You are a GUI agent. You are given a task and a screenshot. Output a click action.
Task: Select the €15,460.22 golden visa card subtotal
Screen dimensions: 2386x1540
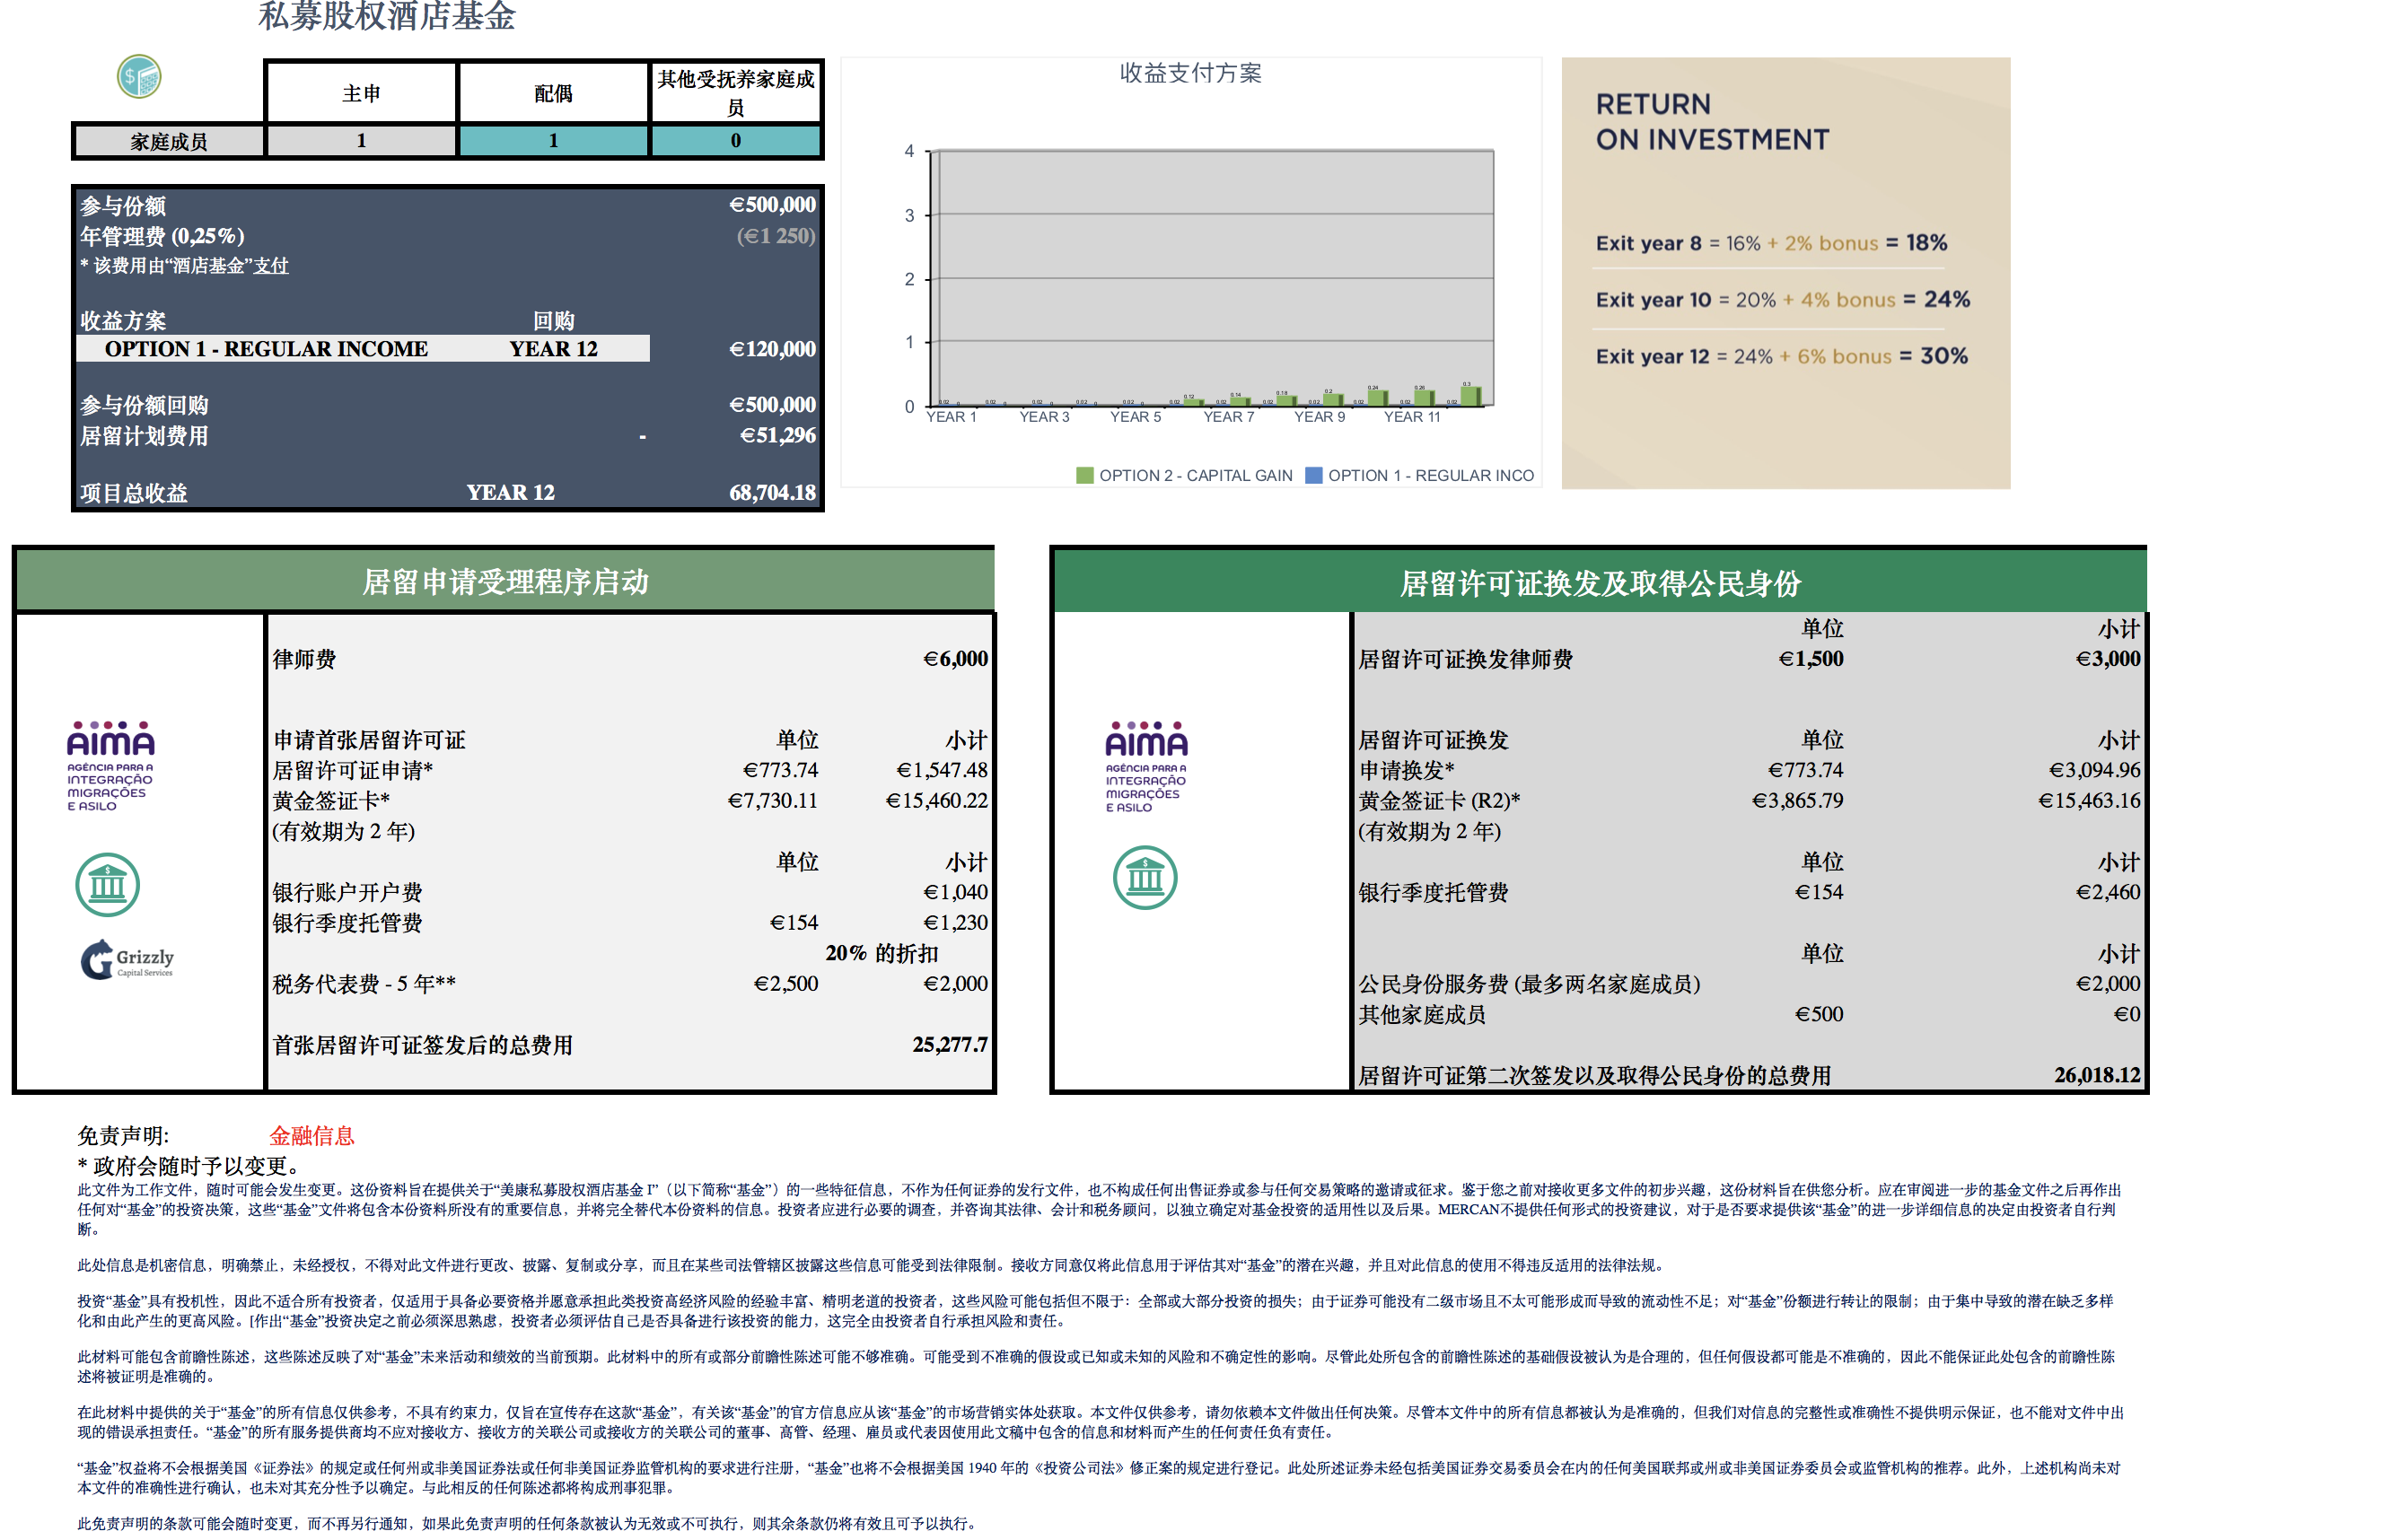tap(937, 801)
